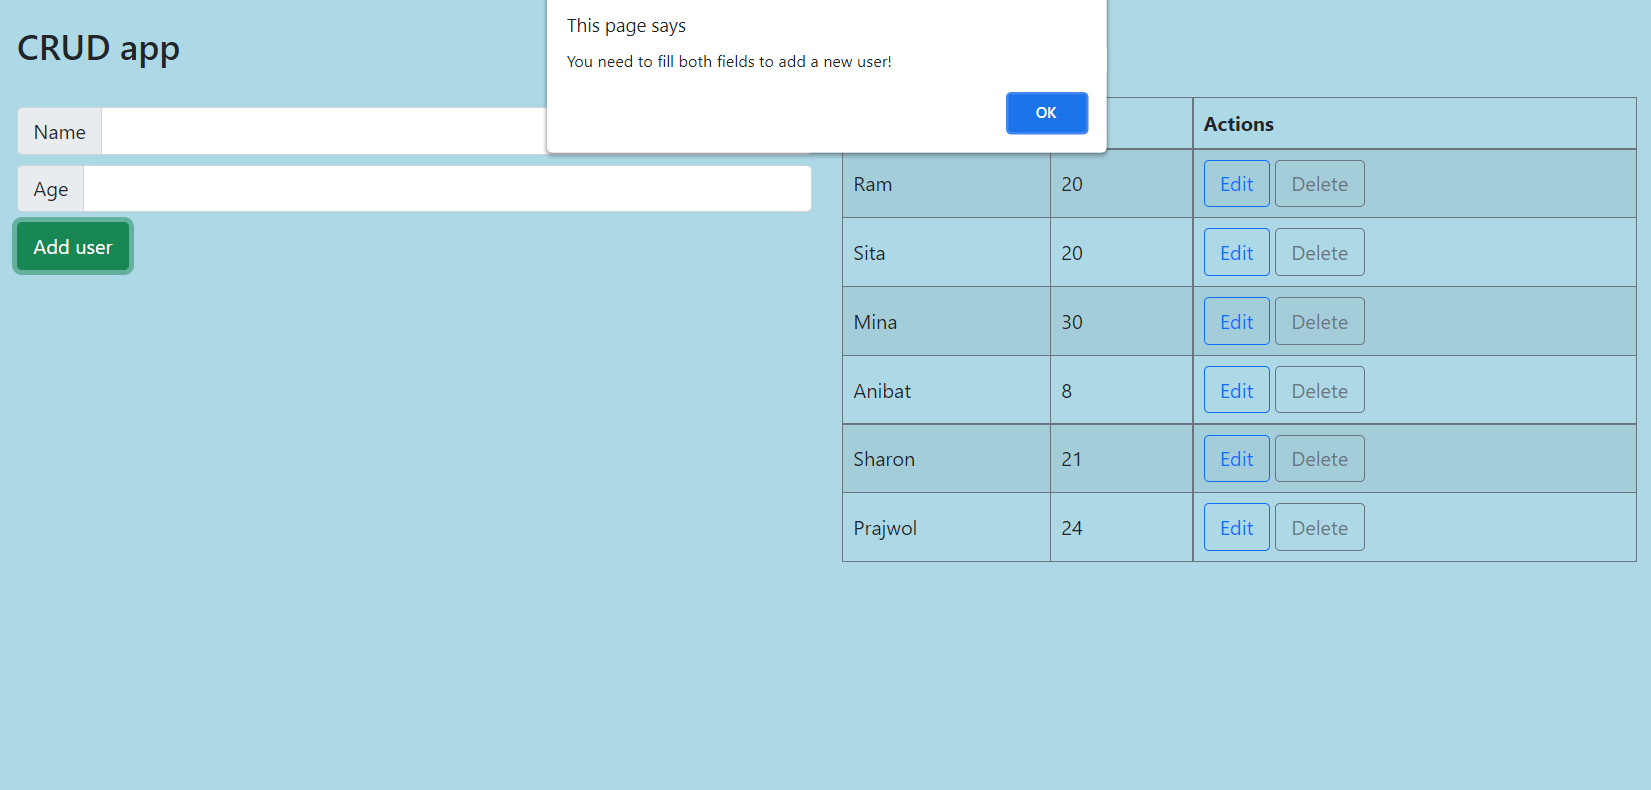Screen dimensions: 1651x790
Task: Delete the user Anibat
Action: point(1319,390)
